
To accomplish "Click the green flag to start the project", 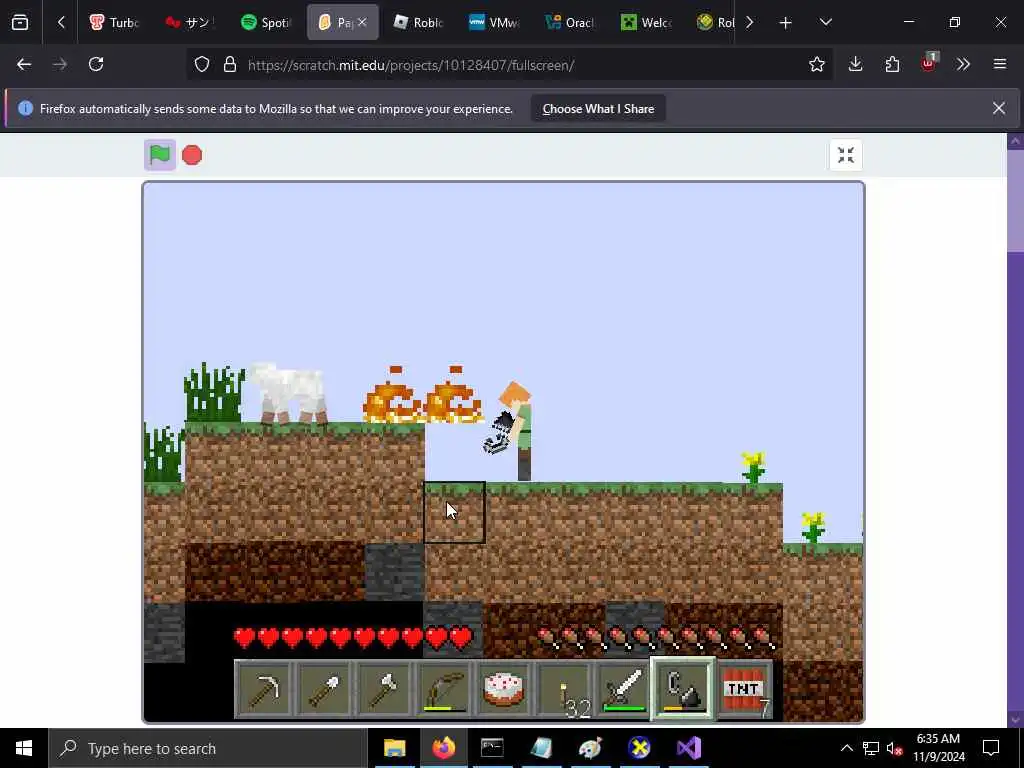I will click(x=160, y=155).
